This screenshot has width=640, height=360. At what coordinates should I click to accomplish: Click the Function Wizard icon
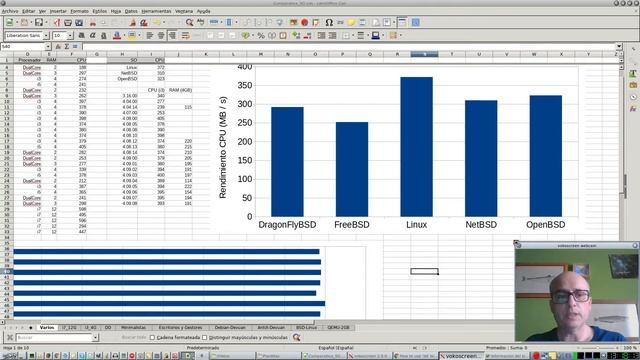pos(58,47)
